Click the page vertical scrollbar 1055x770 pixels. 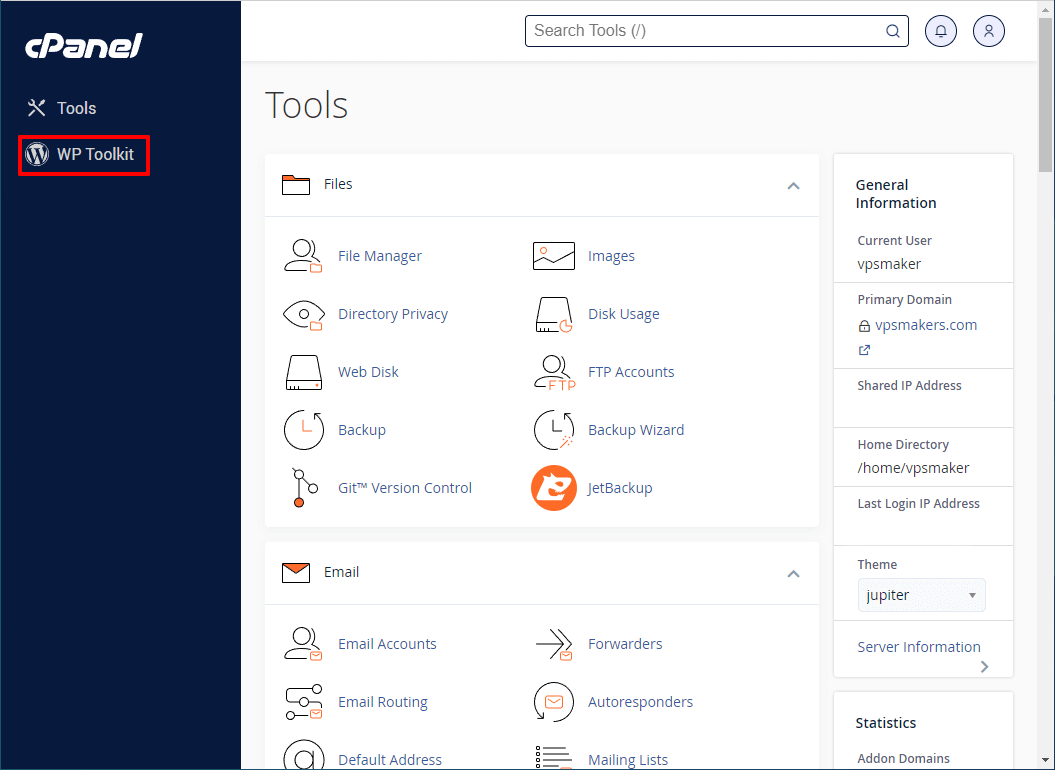pos(1045,94)
